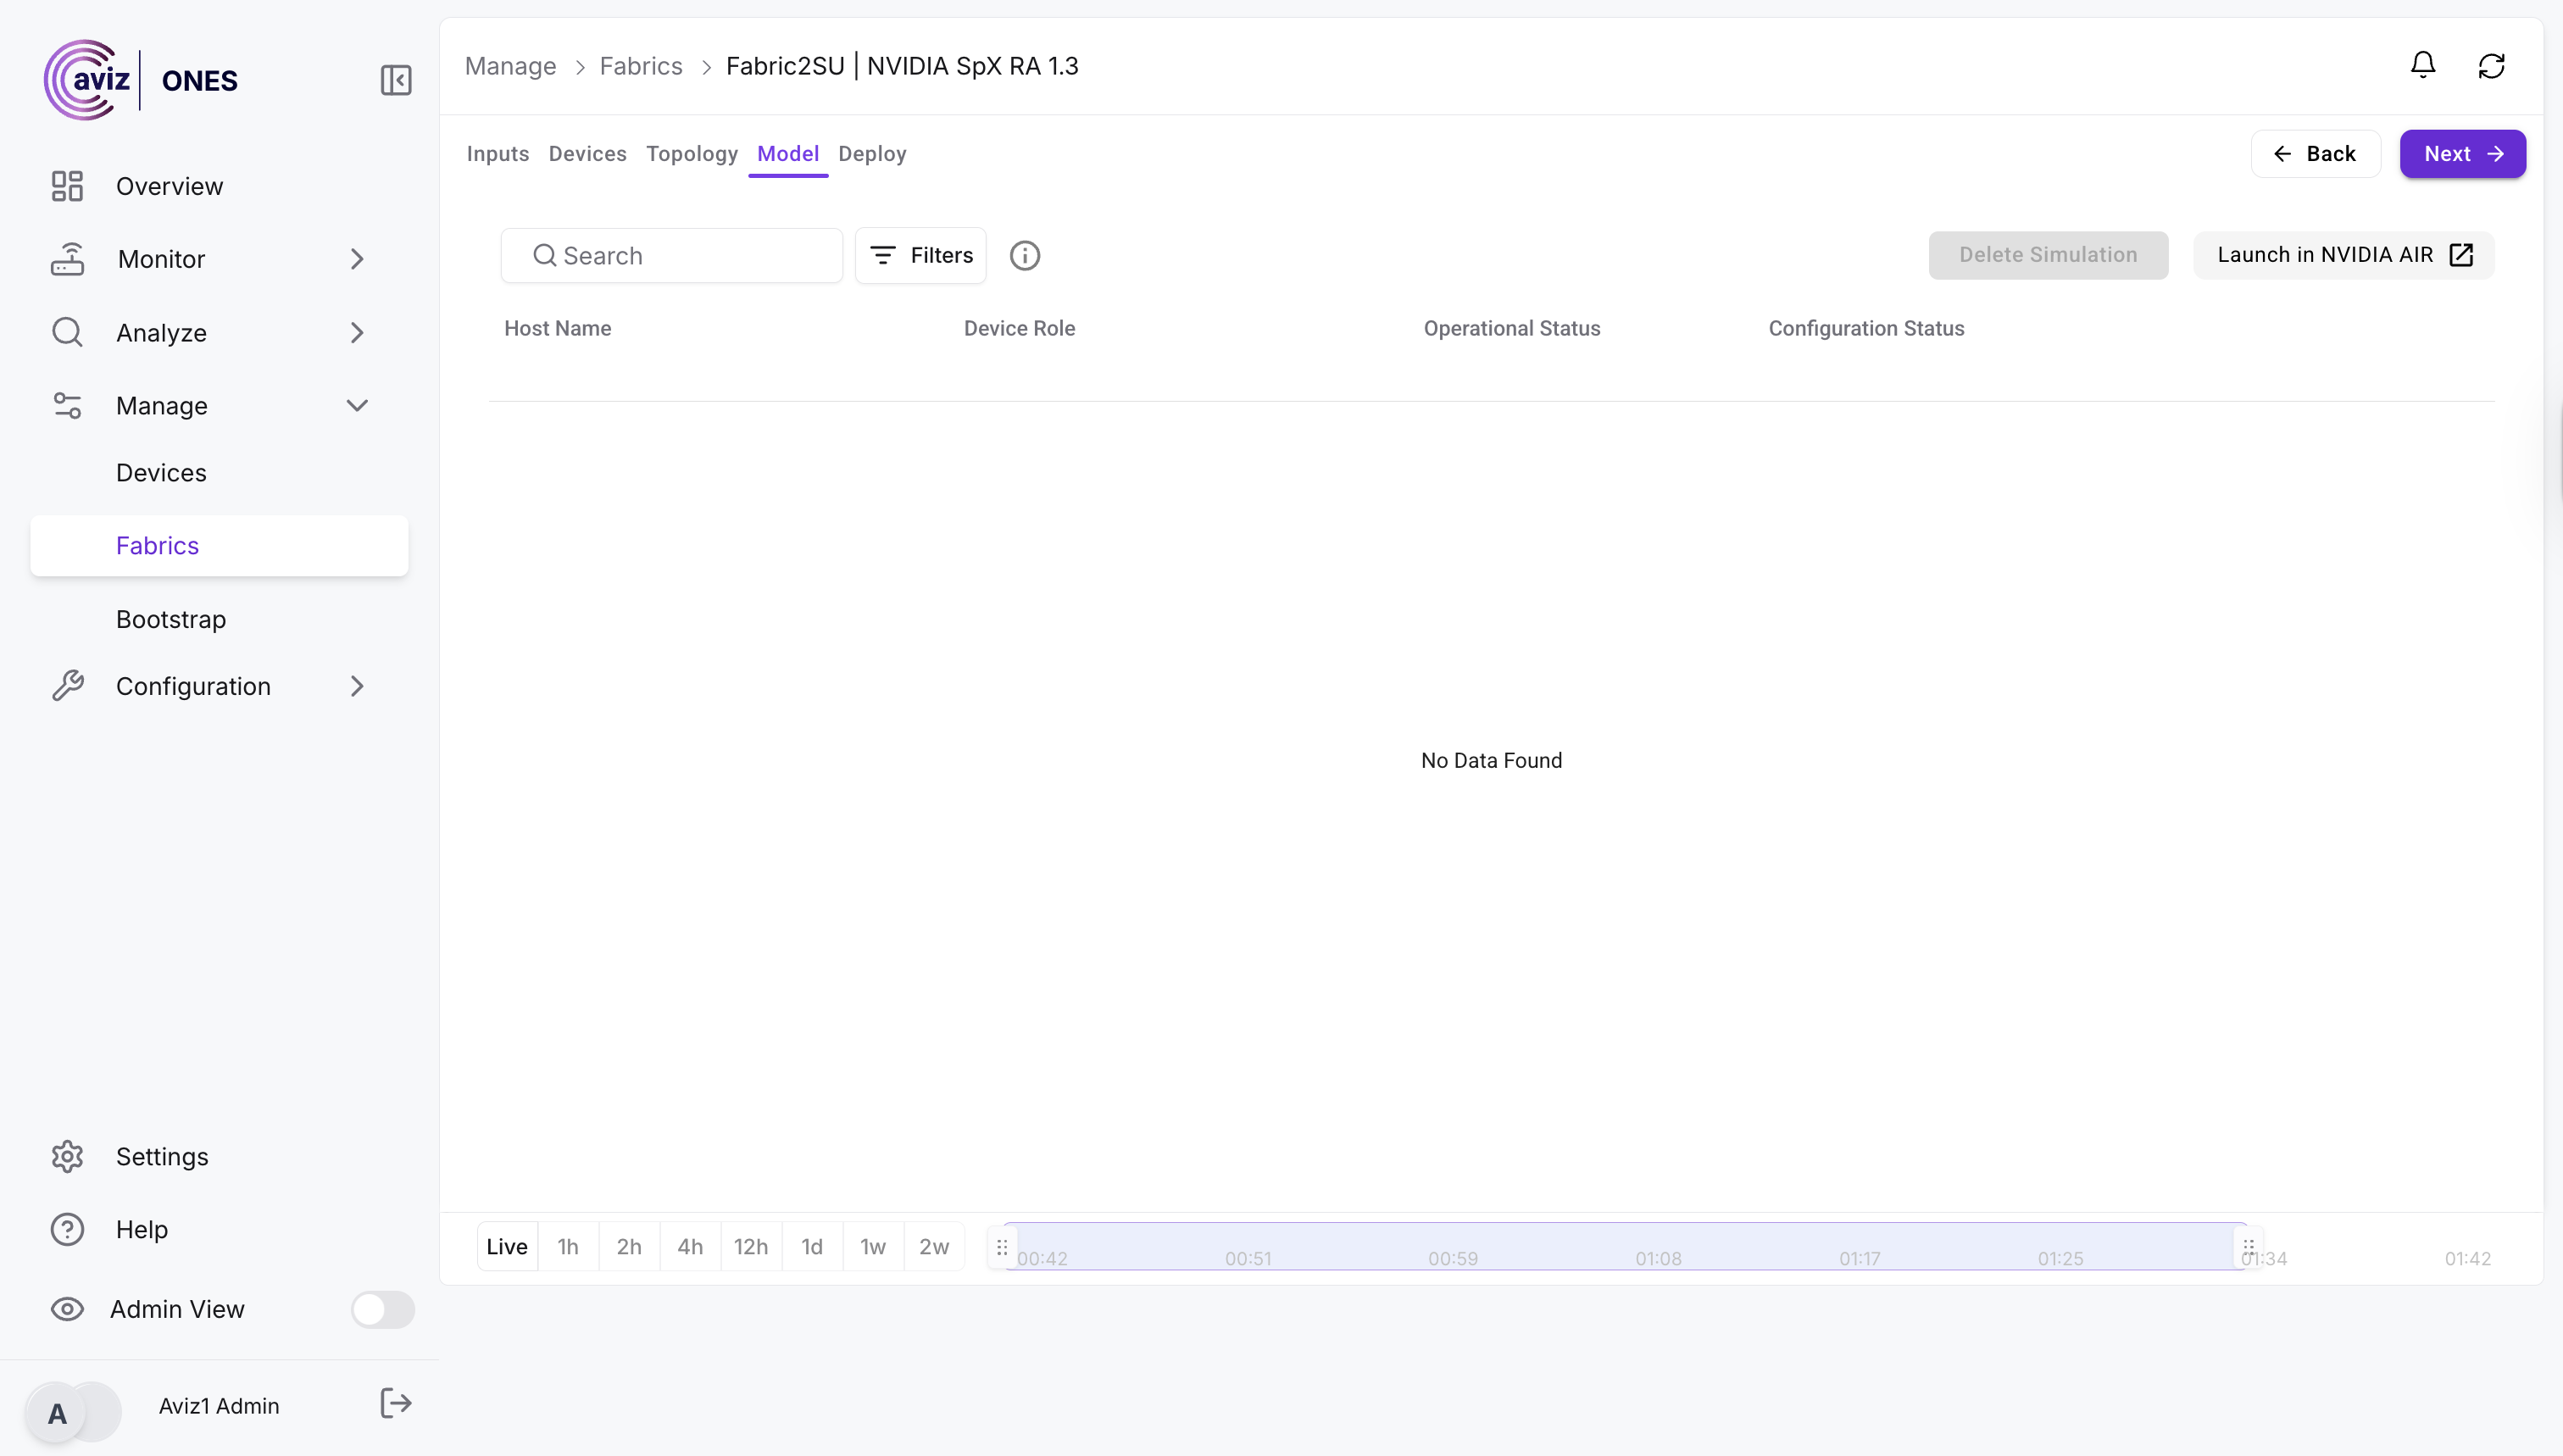This screenshot has width=2563, height=1456.
Task: Select the Live time range option
Action: click(x=507, y=1246)
